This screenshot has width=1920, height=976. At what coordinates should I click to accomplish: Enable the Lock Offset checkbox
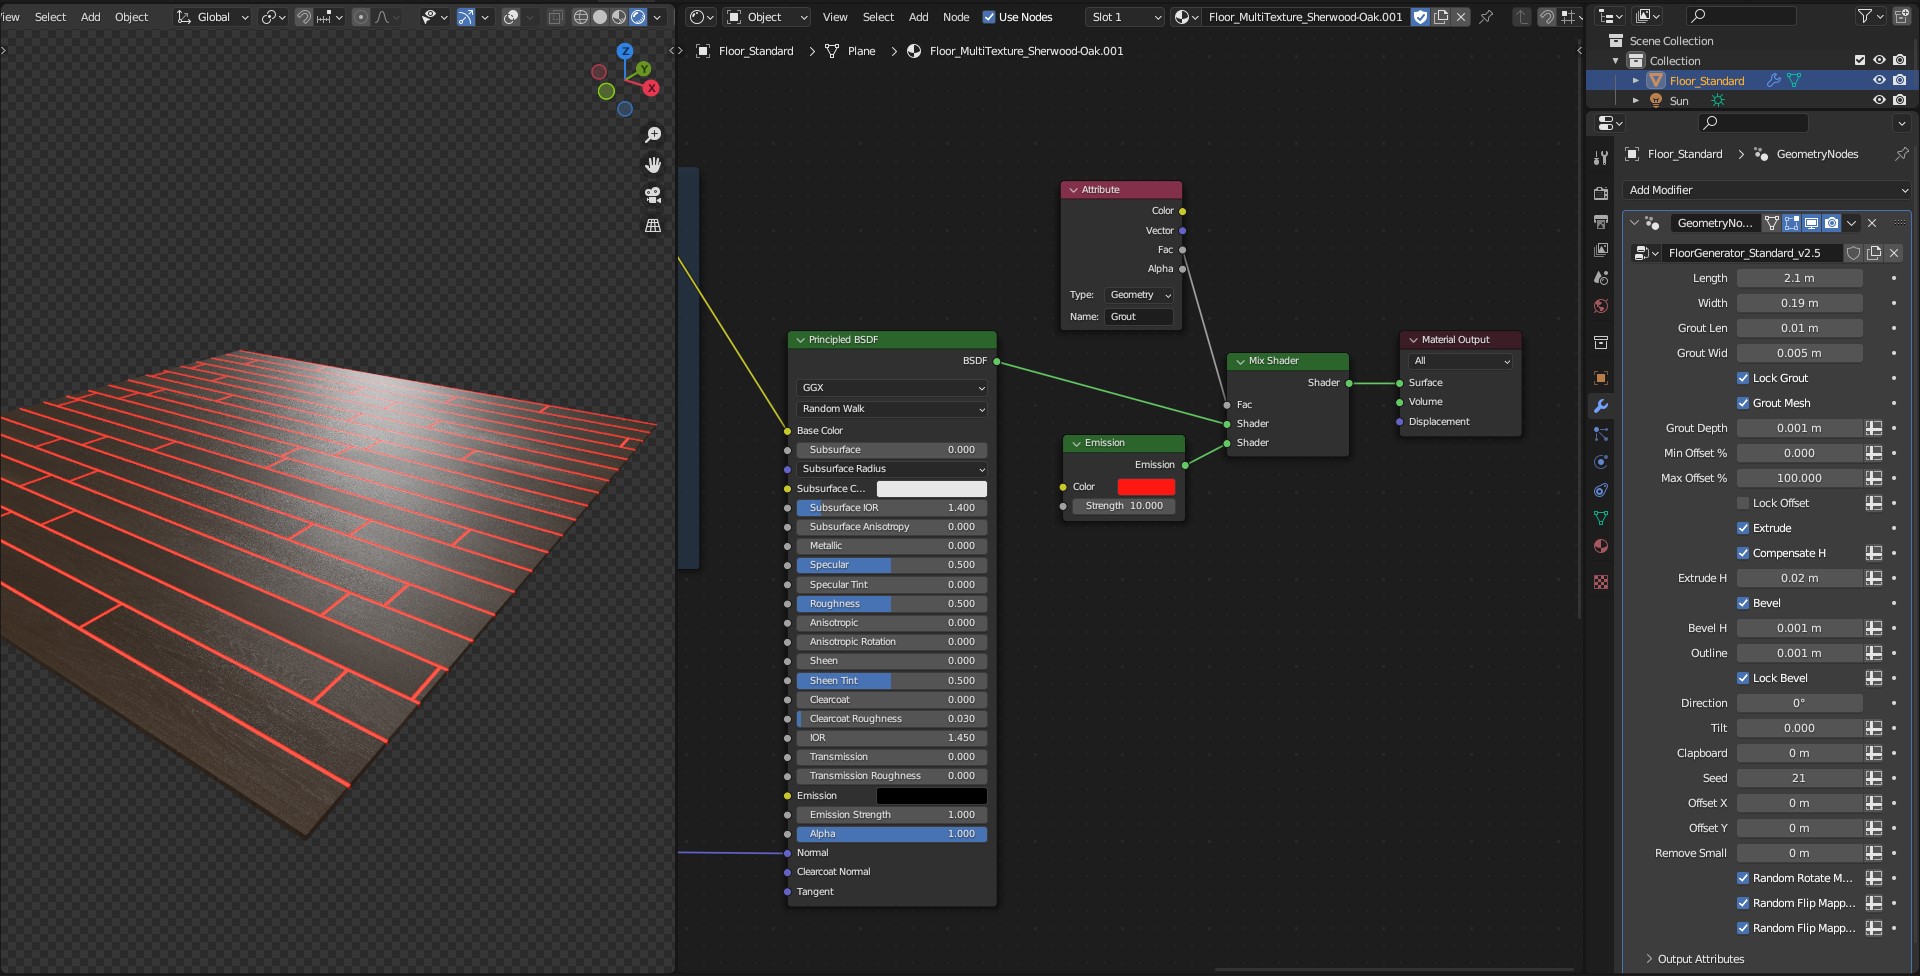click(1743, 503)
